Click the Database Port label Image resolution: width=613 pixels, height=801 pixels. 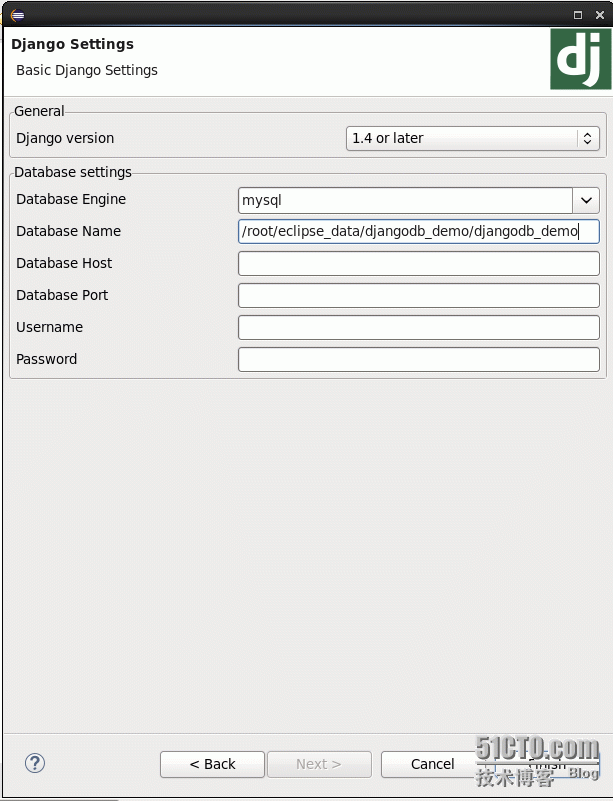[x=62, y=295]
